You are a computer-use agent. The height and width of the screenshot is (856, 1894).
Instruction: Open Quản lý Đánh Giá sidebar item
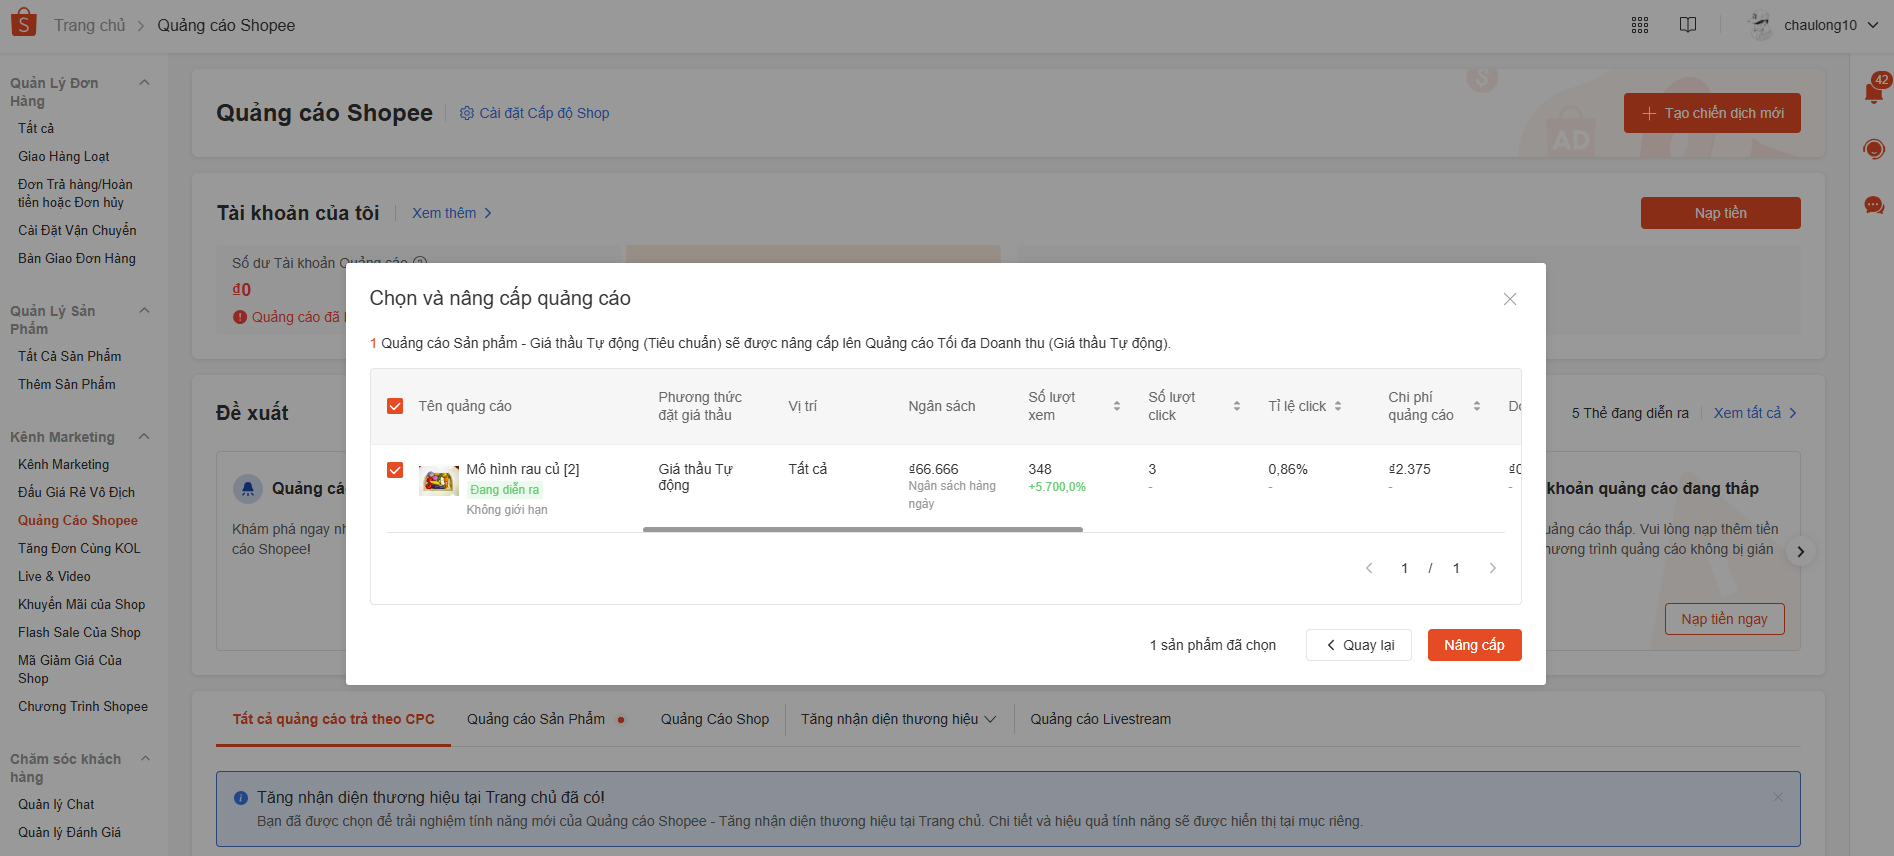coord(69,832)
